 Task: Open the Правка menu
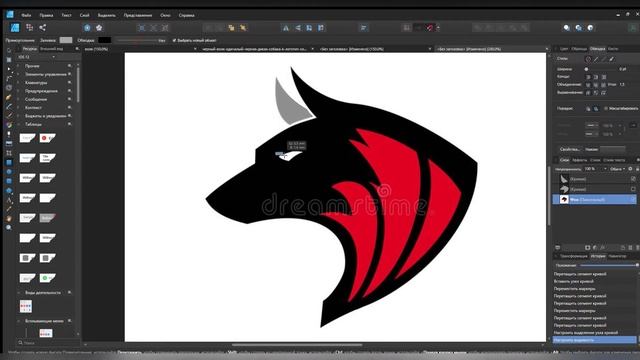point(46,15)
